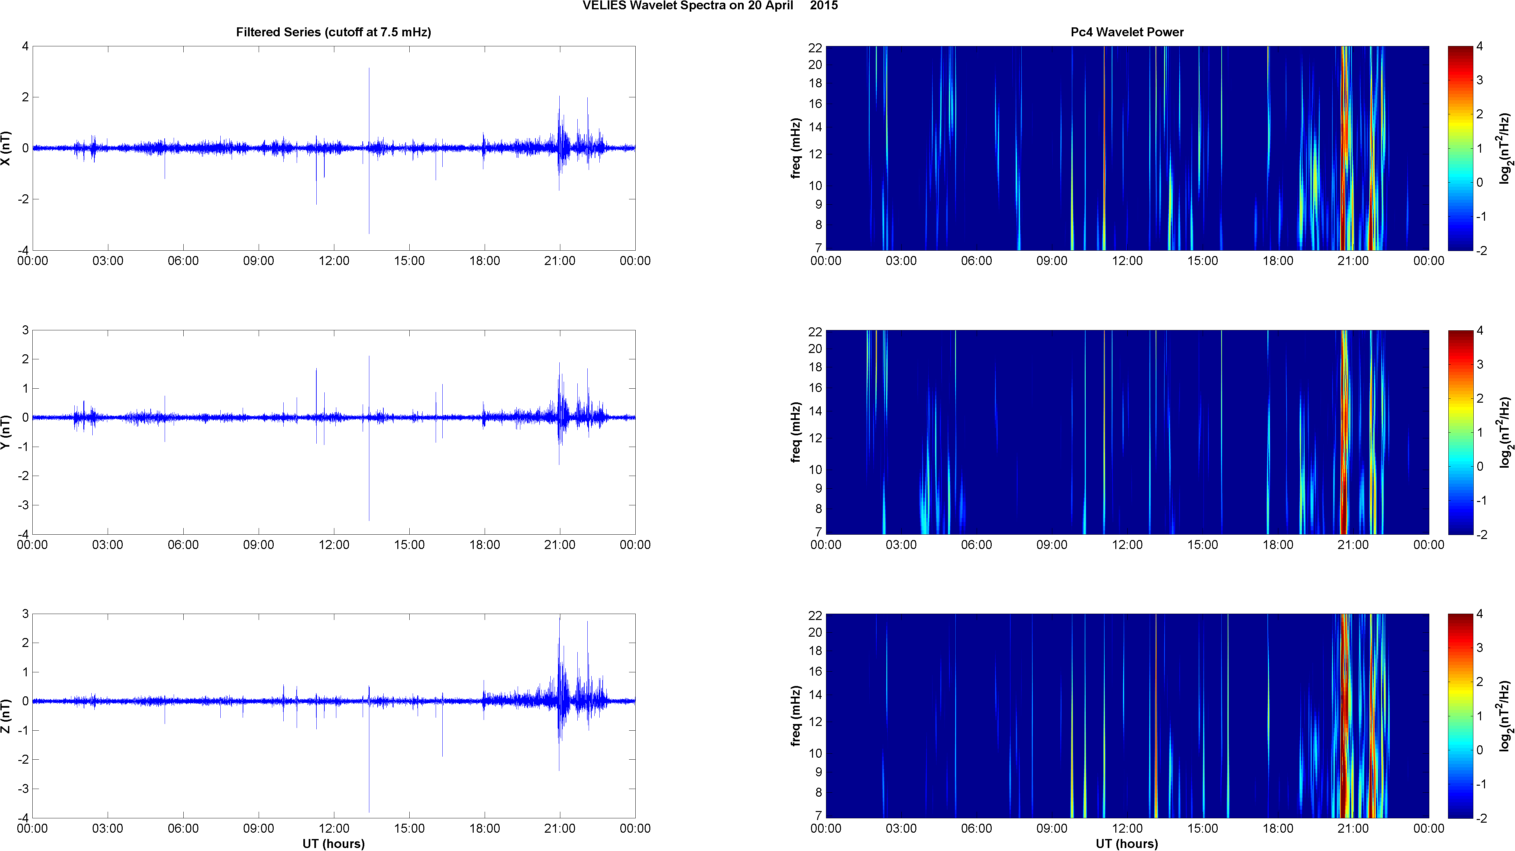Click the "12:00" tick under the Y filtered series
Screen dimensions: 1515x851
(334, 545)
